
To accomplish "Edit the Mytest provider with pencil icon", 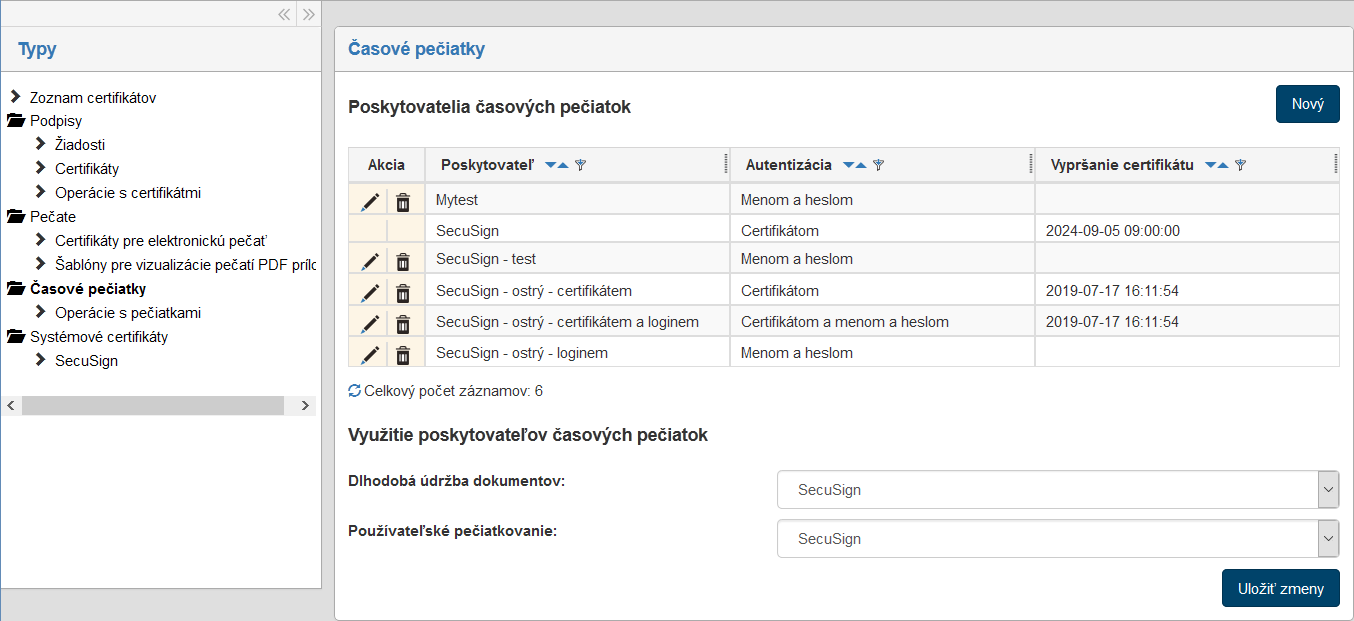I will [370, 202].
